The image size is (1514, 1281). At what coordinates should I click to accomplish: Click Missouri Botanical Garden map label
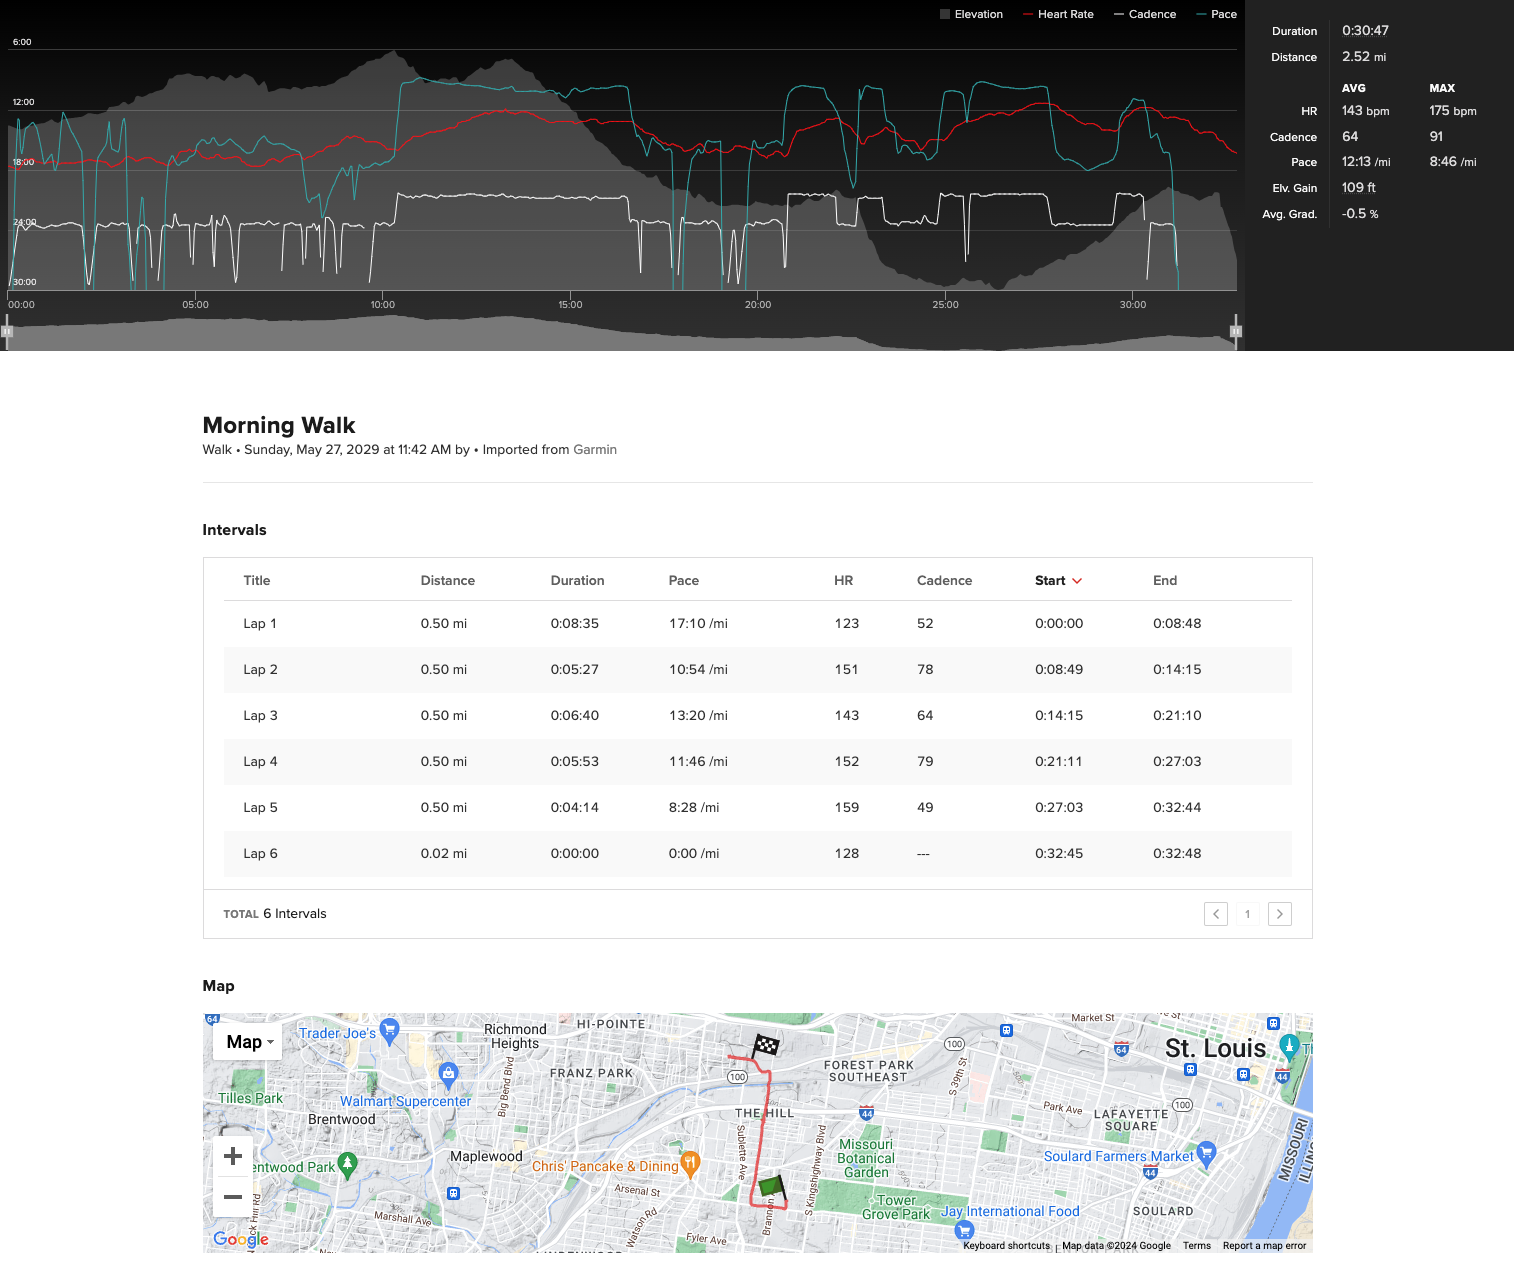[866, 1158]
